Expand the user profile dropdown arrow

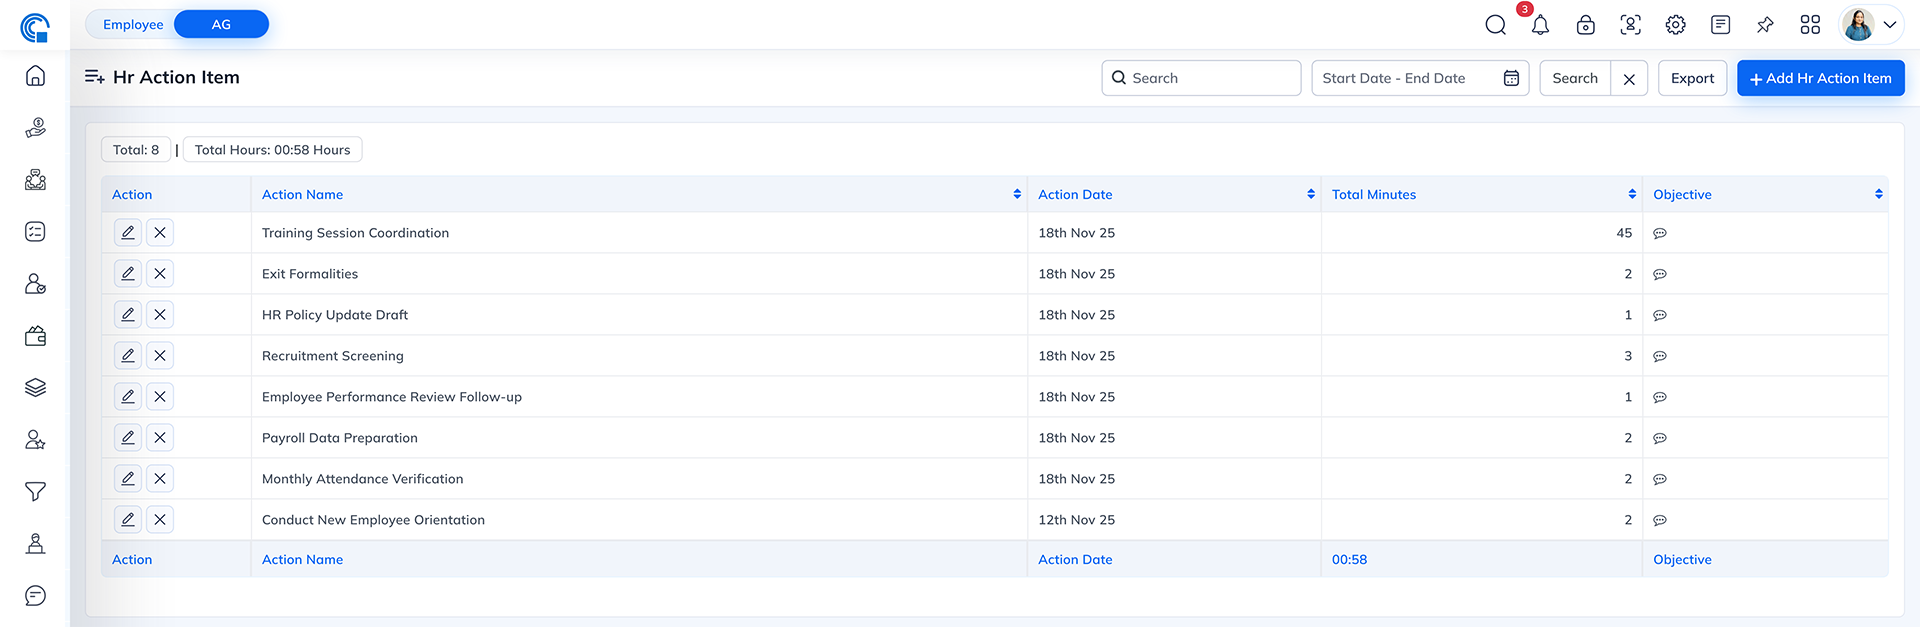[1890, 25]
